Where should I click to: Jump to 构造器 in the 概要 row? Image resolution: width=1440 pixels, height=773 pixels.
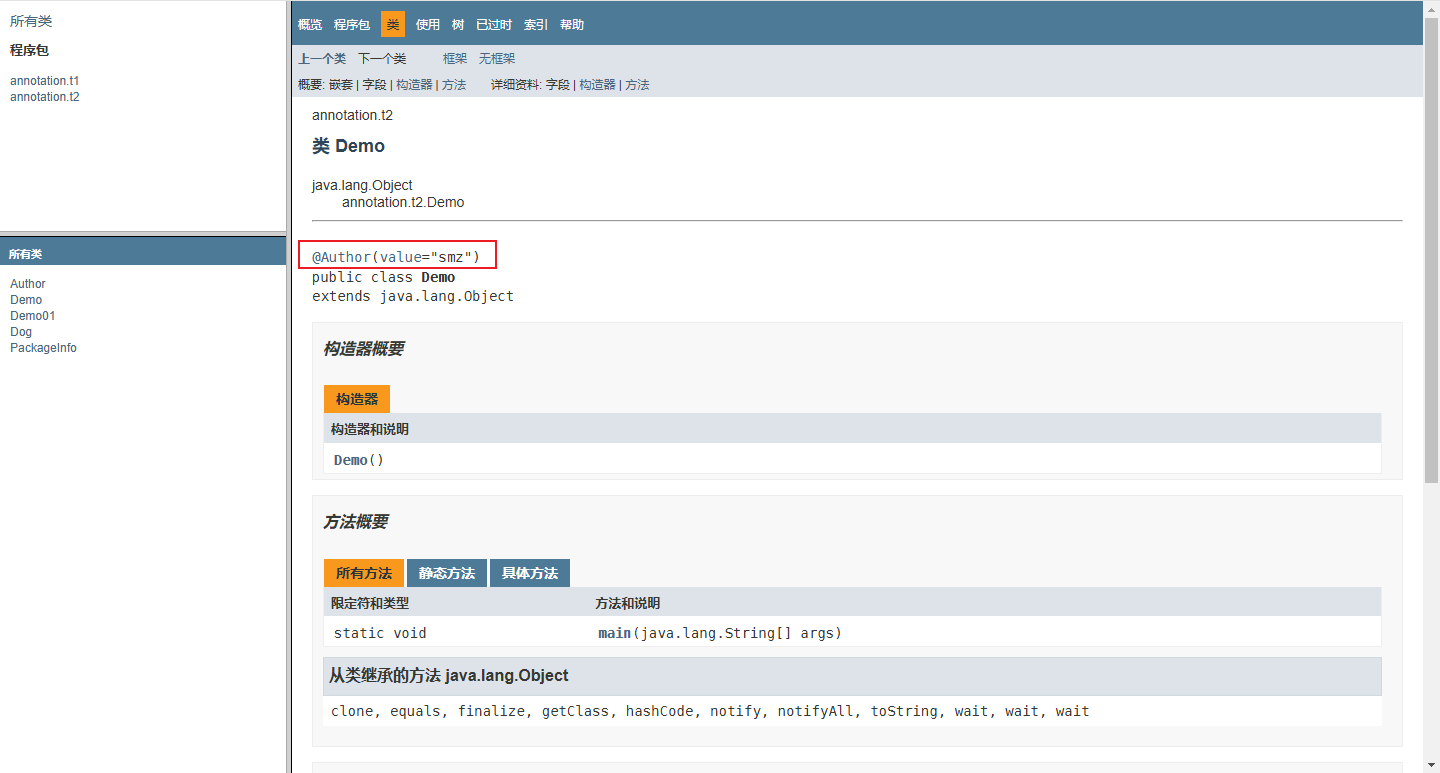tap(414, 85)
